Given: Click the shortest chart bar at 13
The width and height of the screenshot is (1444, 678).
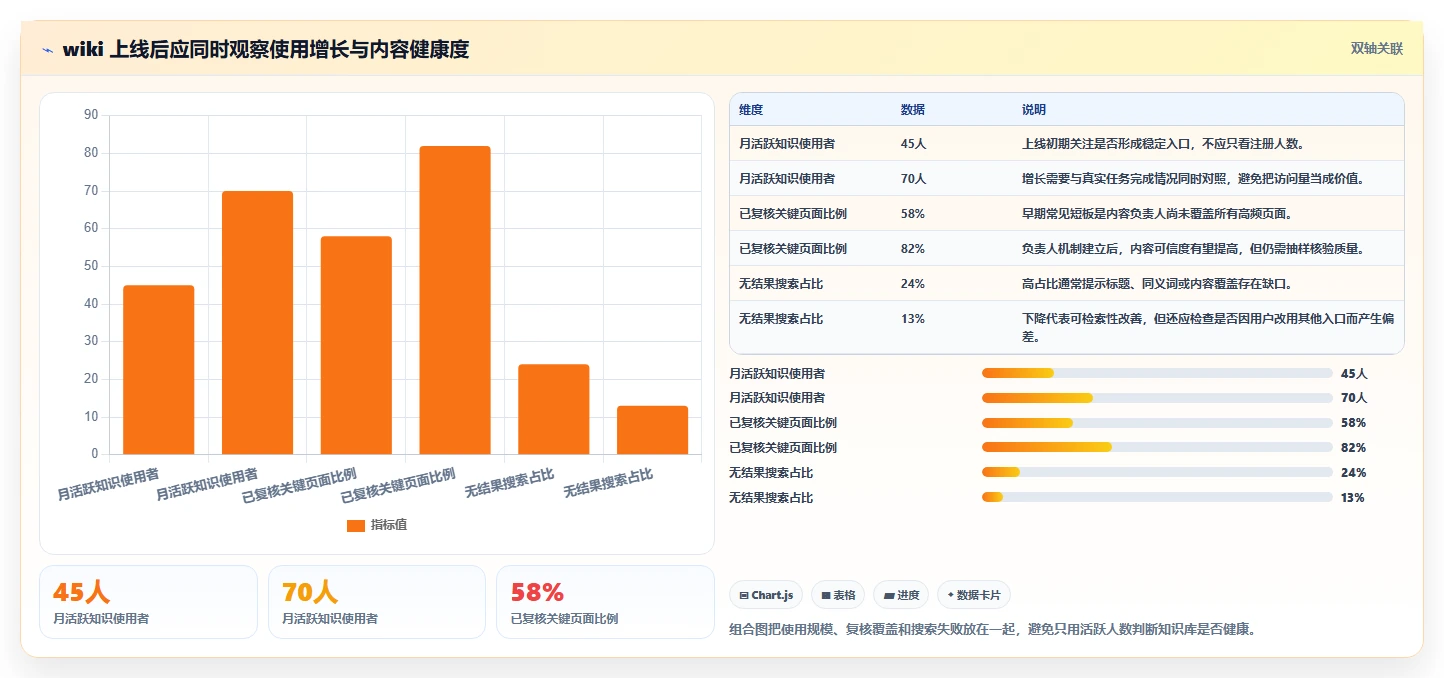Looking at the screenshot, I should pos(653,430).
